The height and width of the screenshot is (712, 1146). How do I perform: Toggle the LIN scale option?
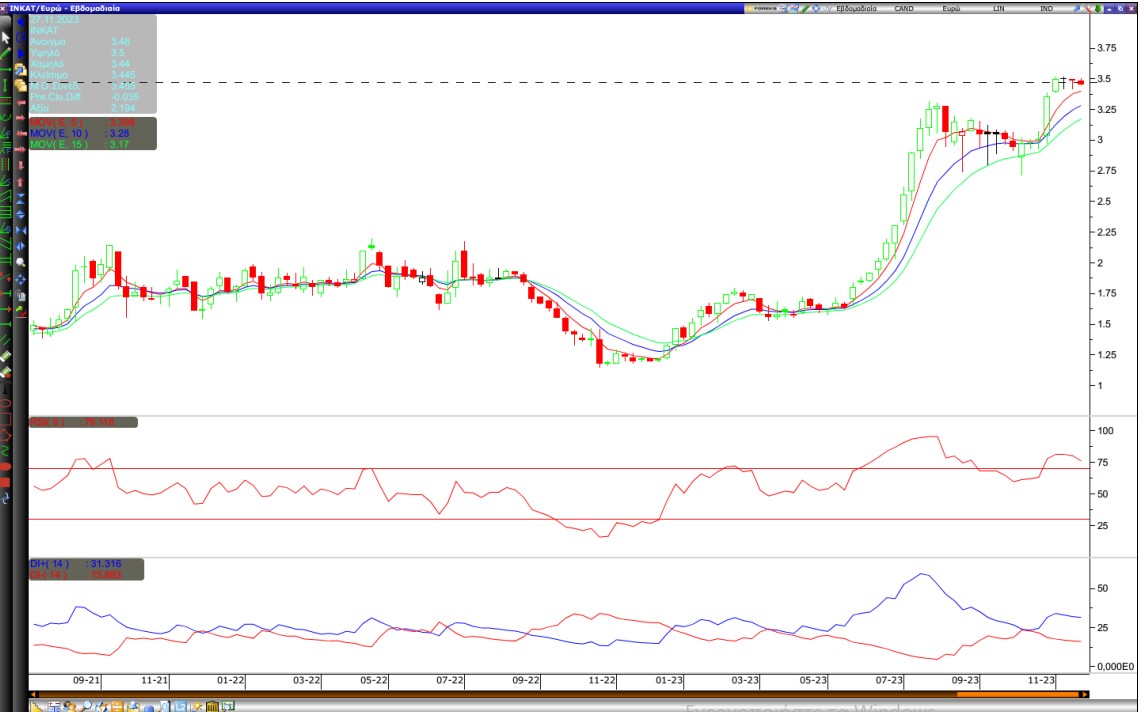tap(998, 8)
